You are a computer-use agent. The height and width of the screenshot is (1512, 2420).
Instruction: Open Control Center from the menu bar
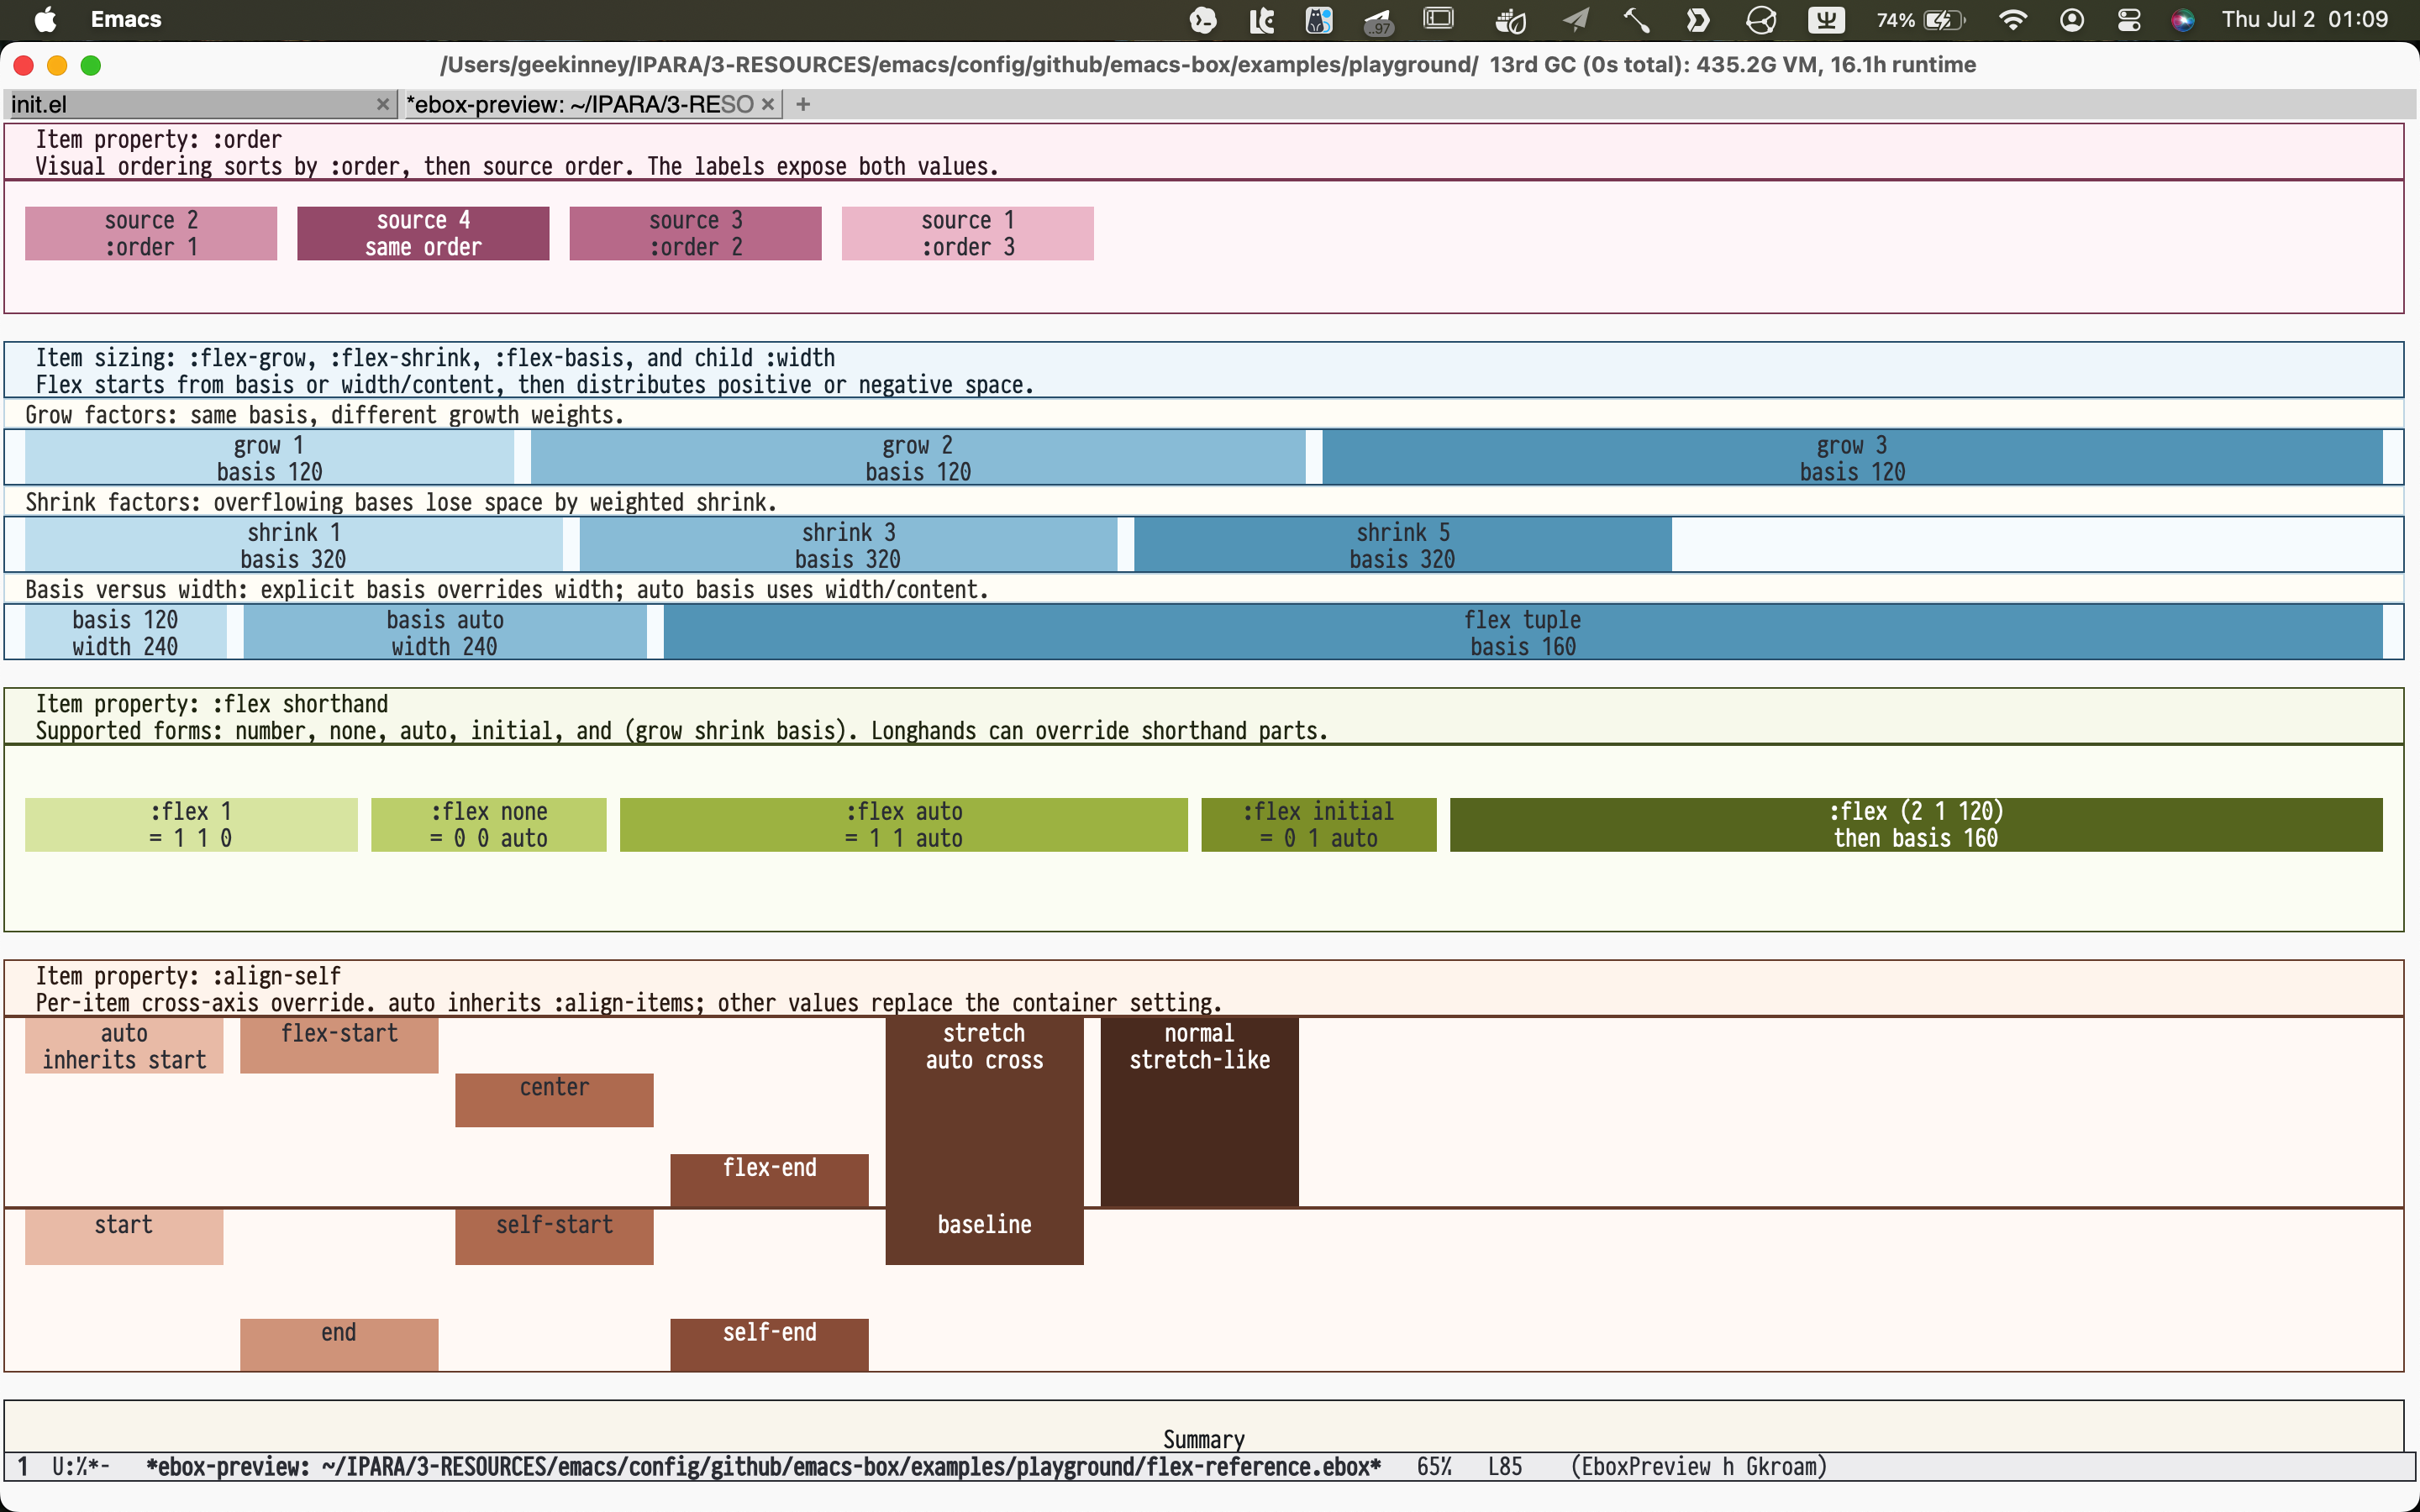[2128, 19]
